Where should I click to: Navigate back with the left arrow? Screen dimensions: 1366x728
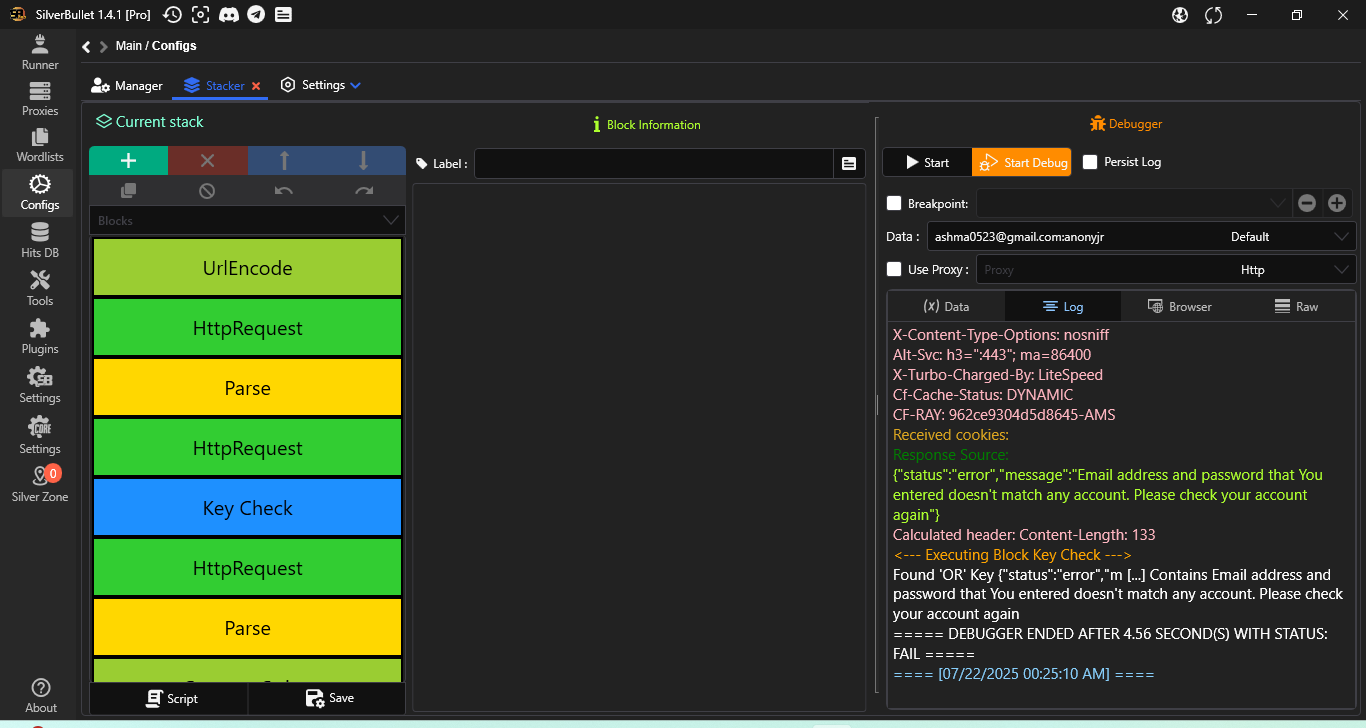(86, 46)
